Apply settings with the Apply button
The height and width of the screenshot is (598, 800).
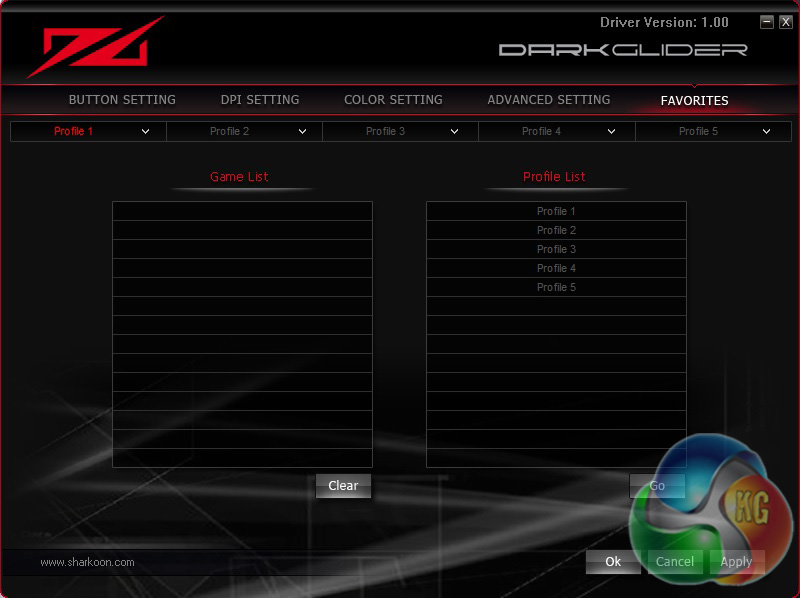click(737, 562)
